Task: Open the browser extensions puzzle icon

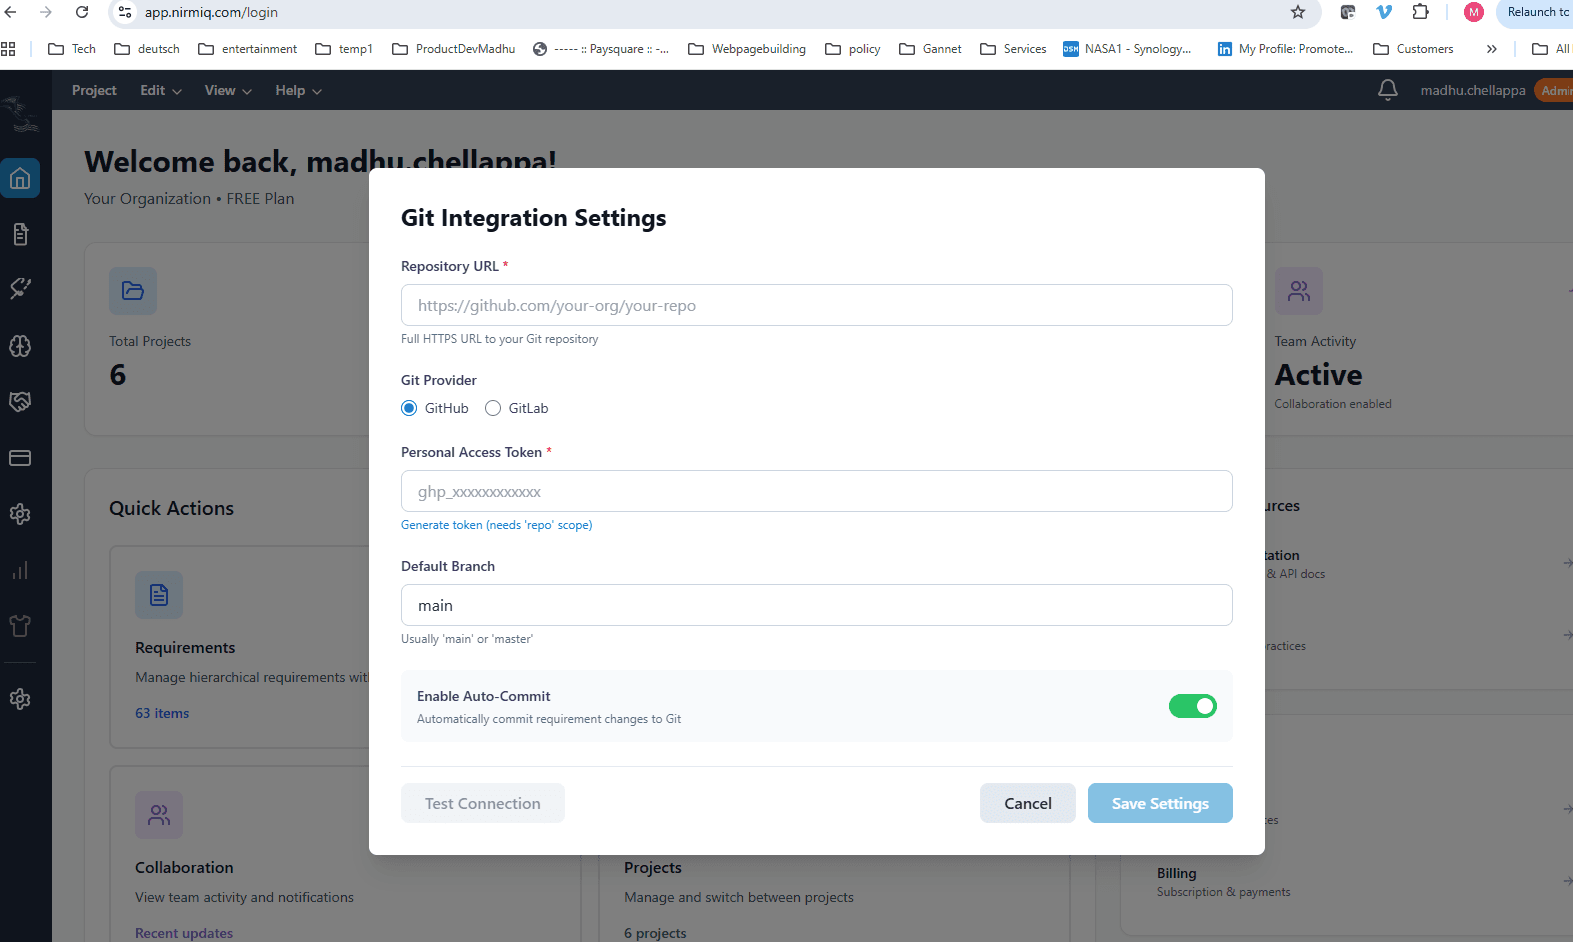Action: pos(1421,12)
